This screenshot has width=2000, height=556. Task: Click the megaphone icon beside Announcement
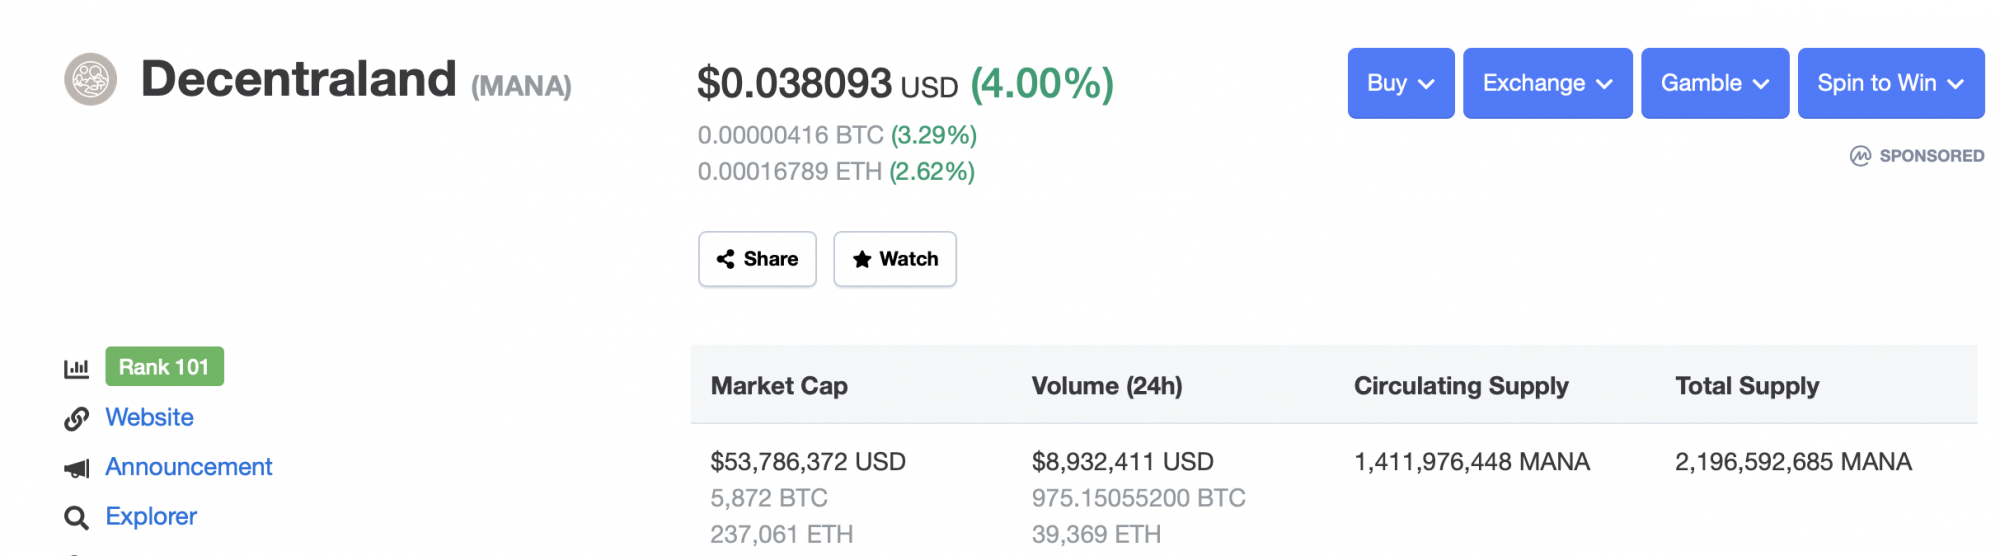(77, 468)
